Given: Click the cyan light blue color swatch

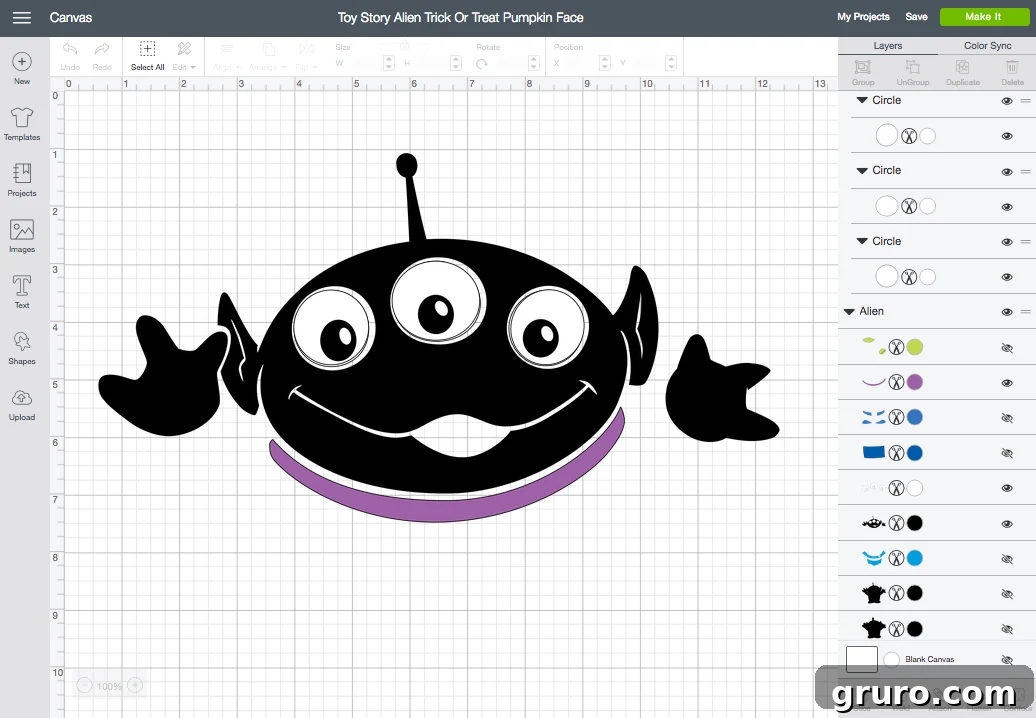Looking at the screenshot, I should pyautogui.click(x=914, y=559).
